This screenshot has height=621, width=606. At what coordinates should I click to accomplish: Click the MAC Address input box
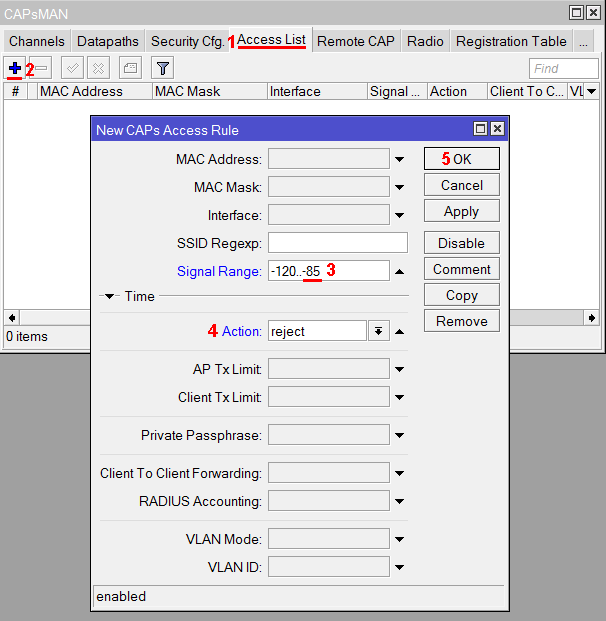[x=329, y=159]
